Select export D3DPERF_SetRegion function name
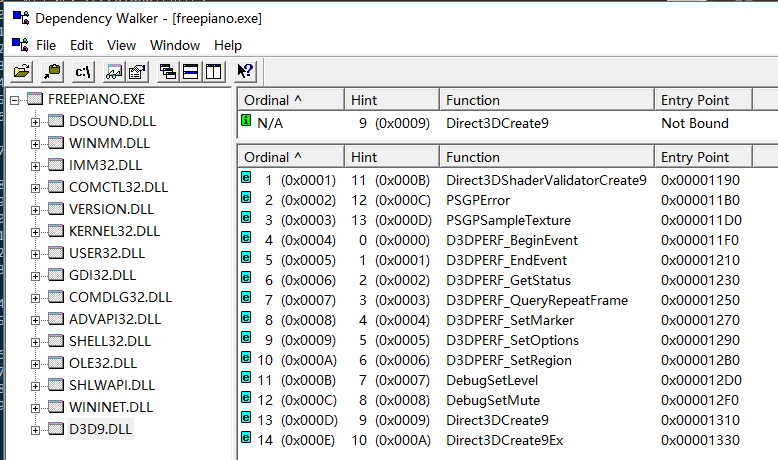The width and height of the screenshot is (778, 460). coord(509,360)
